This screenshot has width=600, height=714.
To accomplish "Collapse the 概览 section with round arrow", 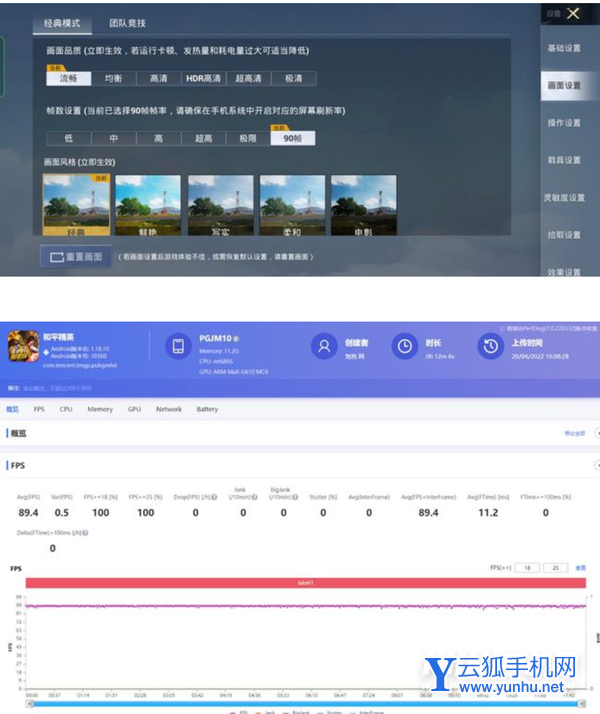I will coord(598,433).
